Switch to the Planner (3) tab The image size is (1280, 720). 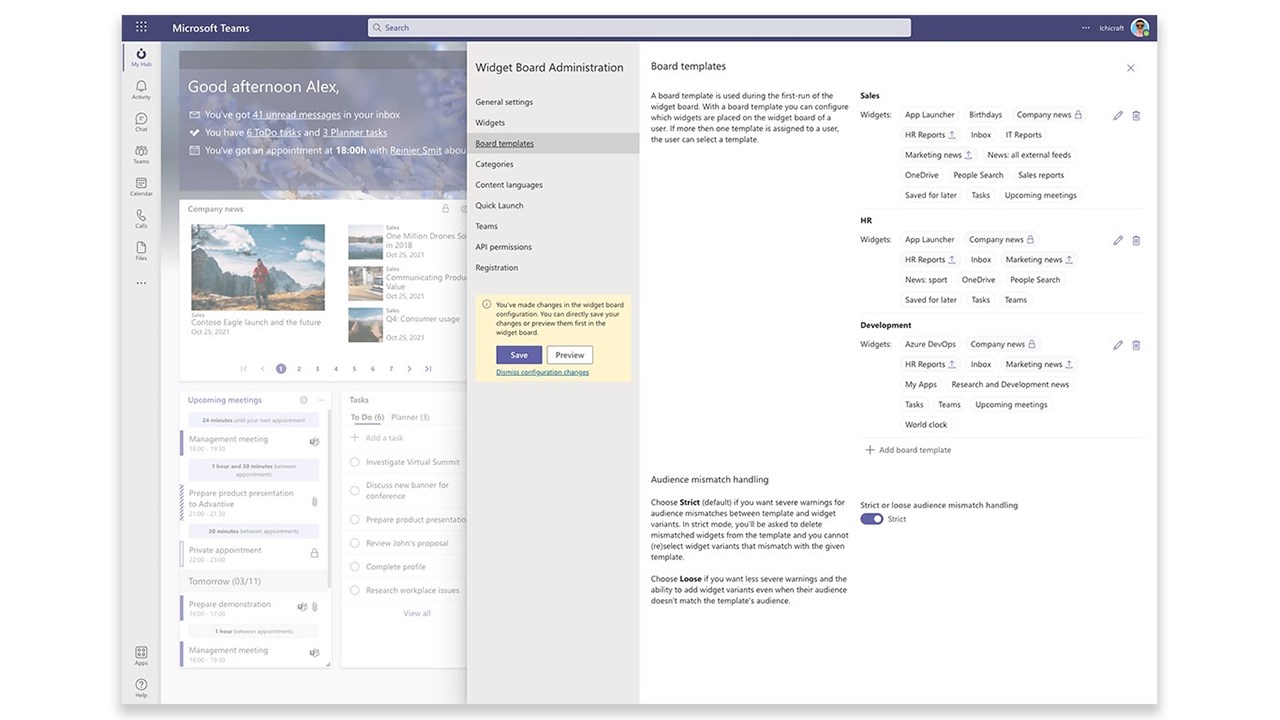(410, 417)
